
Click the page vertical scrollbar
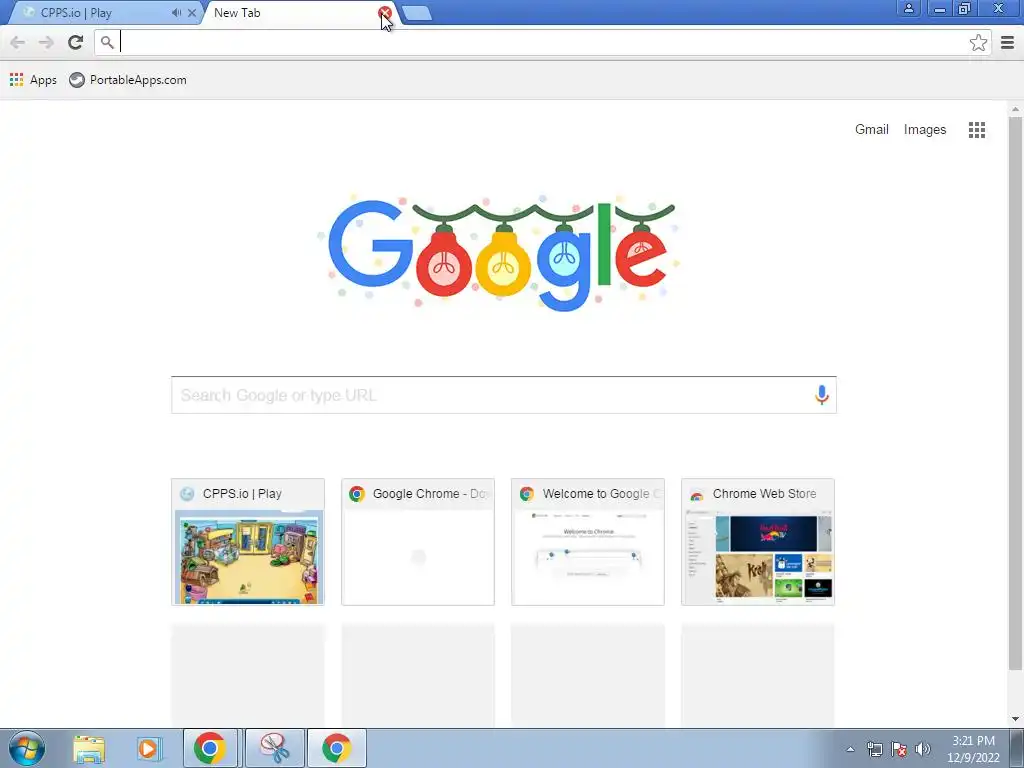click(x=1015, y=393)
